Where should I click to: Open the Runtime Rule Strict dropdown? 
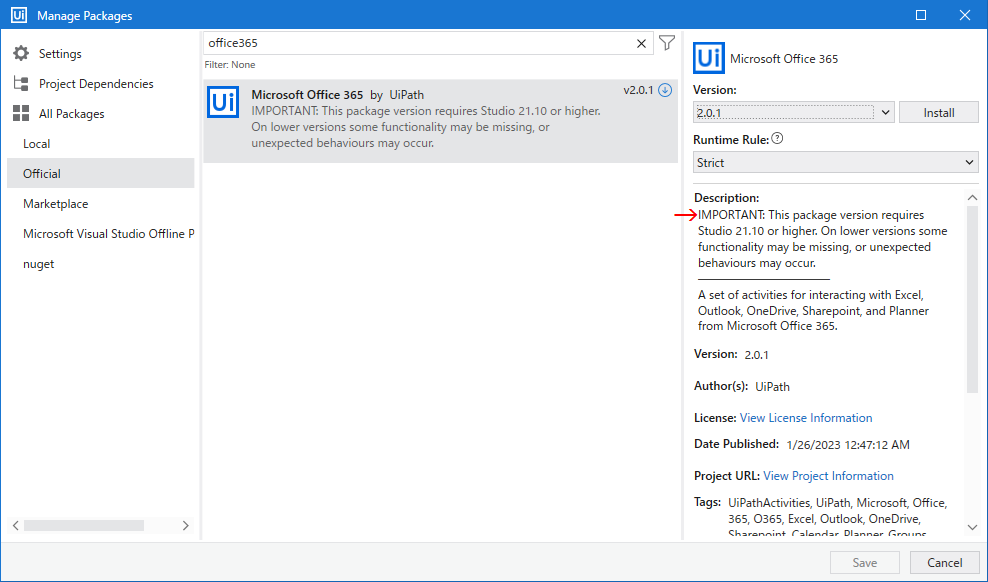click(836, 163)
